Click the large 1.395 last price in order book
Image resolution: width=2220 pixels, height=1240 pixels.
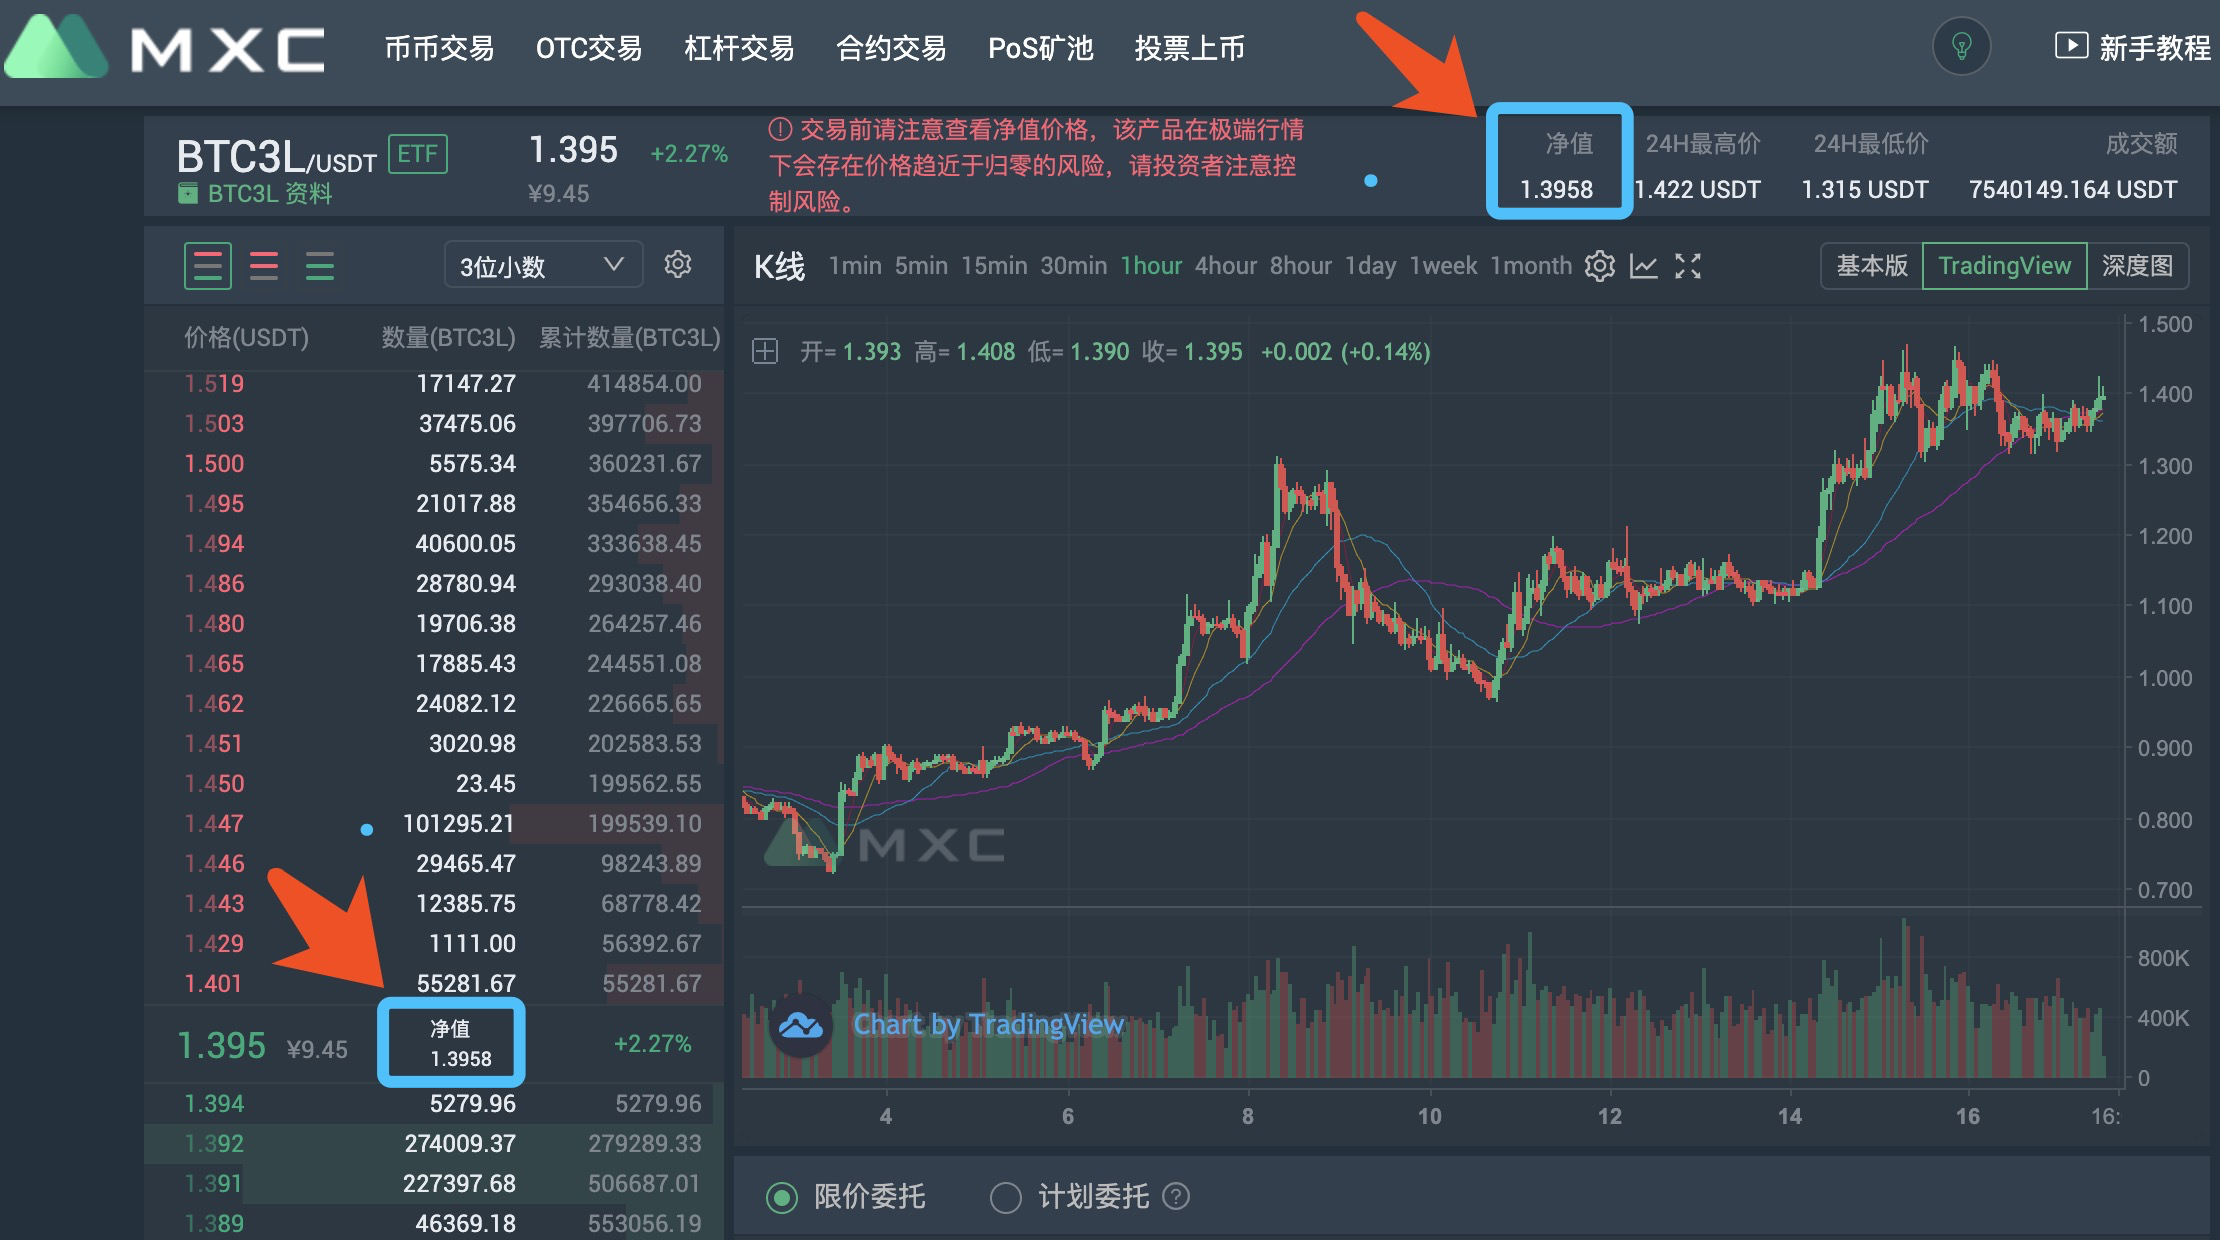click(x=221, y=1046)
